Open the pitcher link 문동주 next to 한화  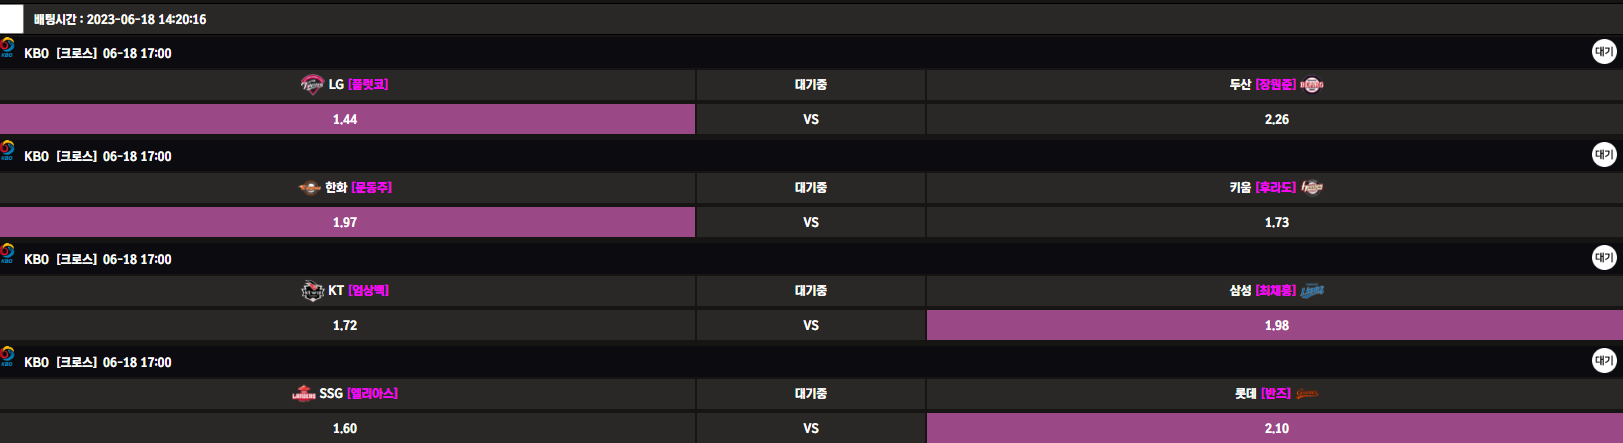point(371,188)
